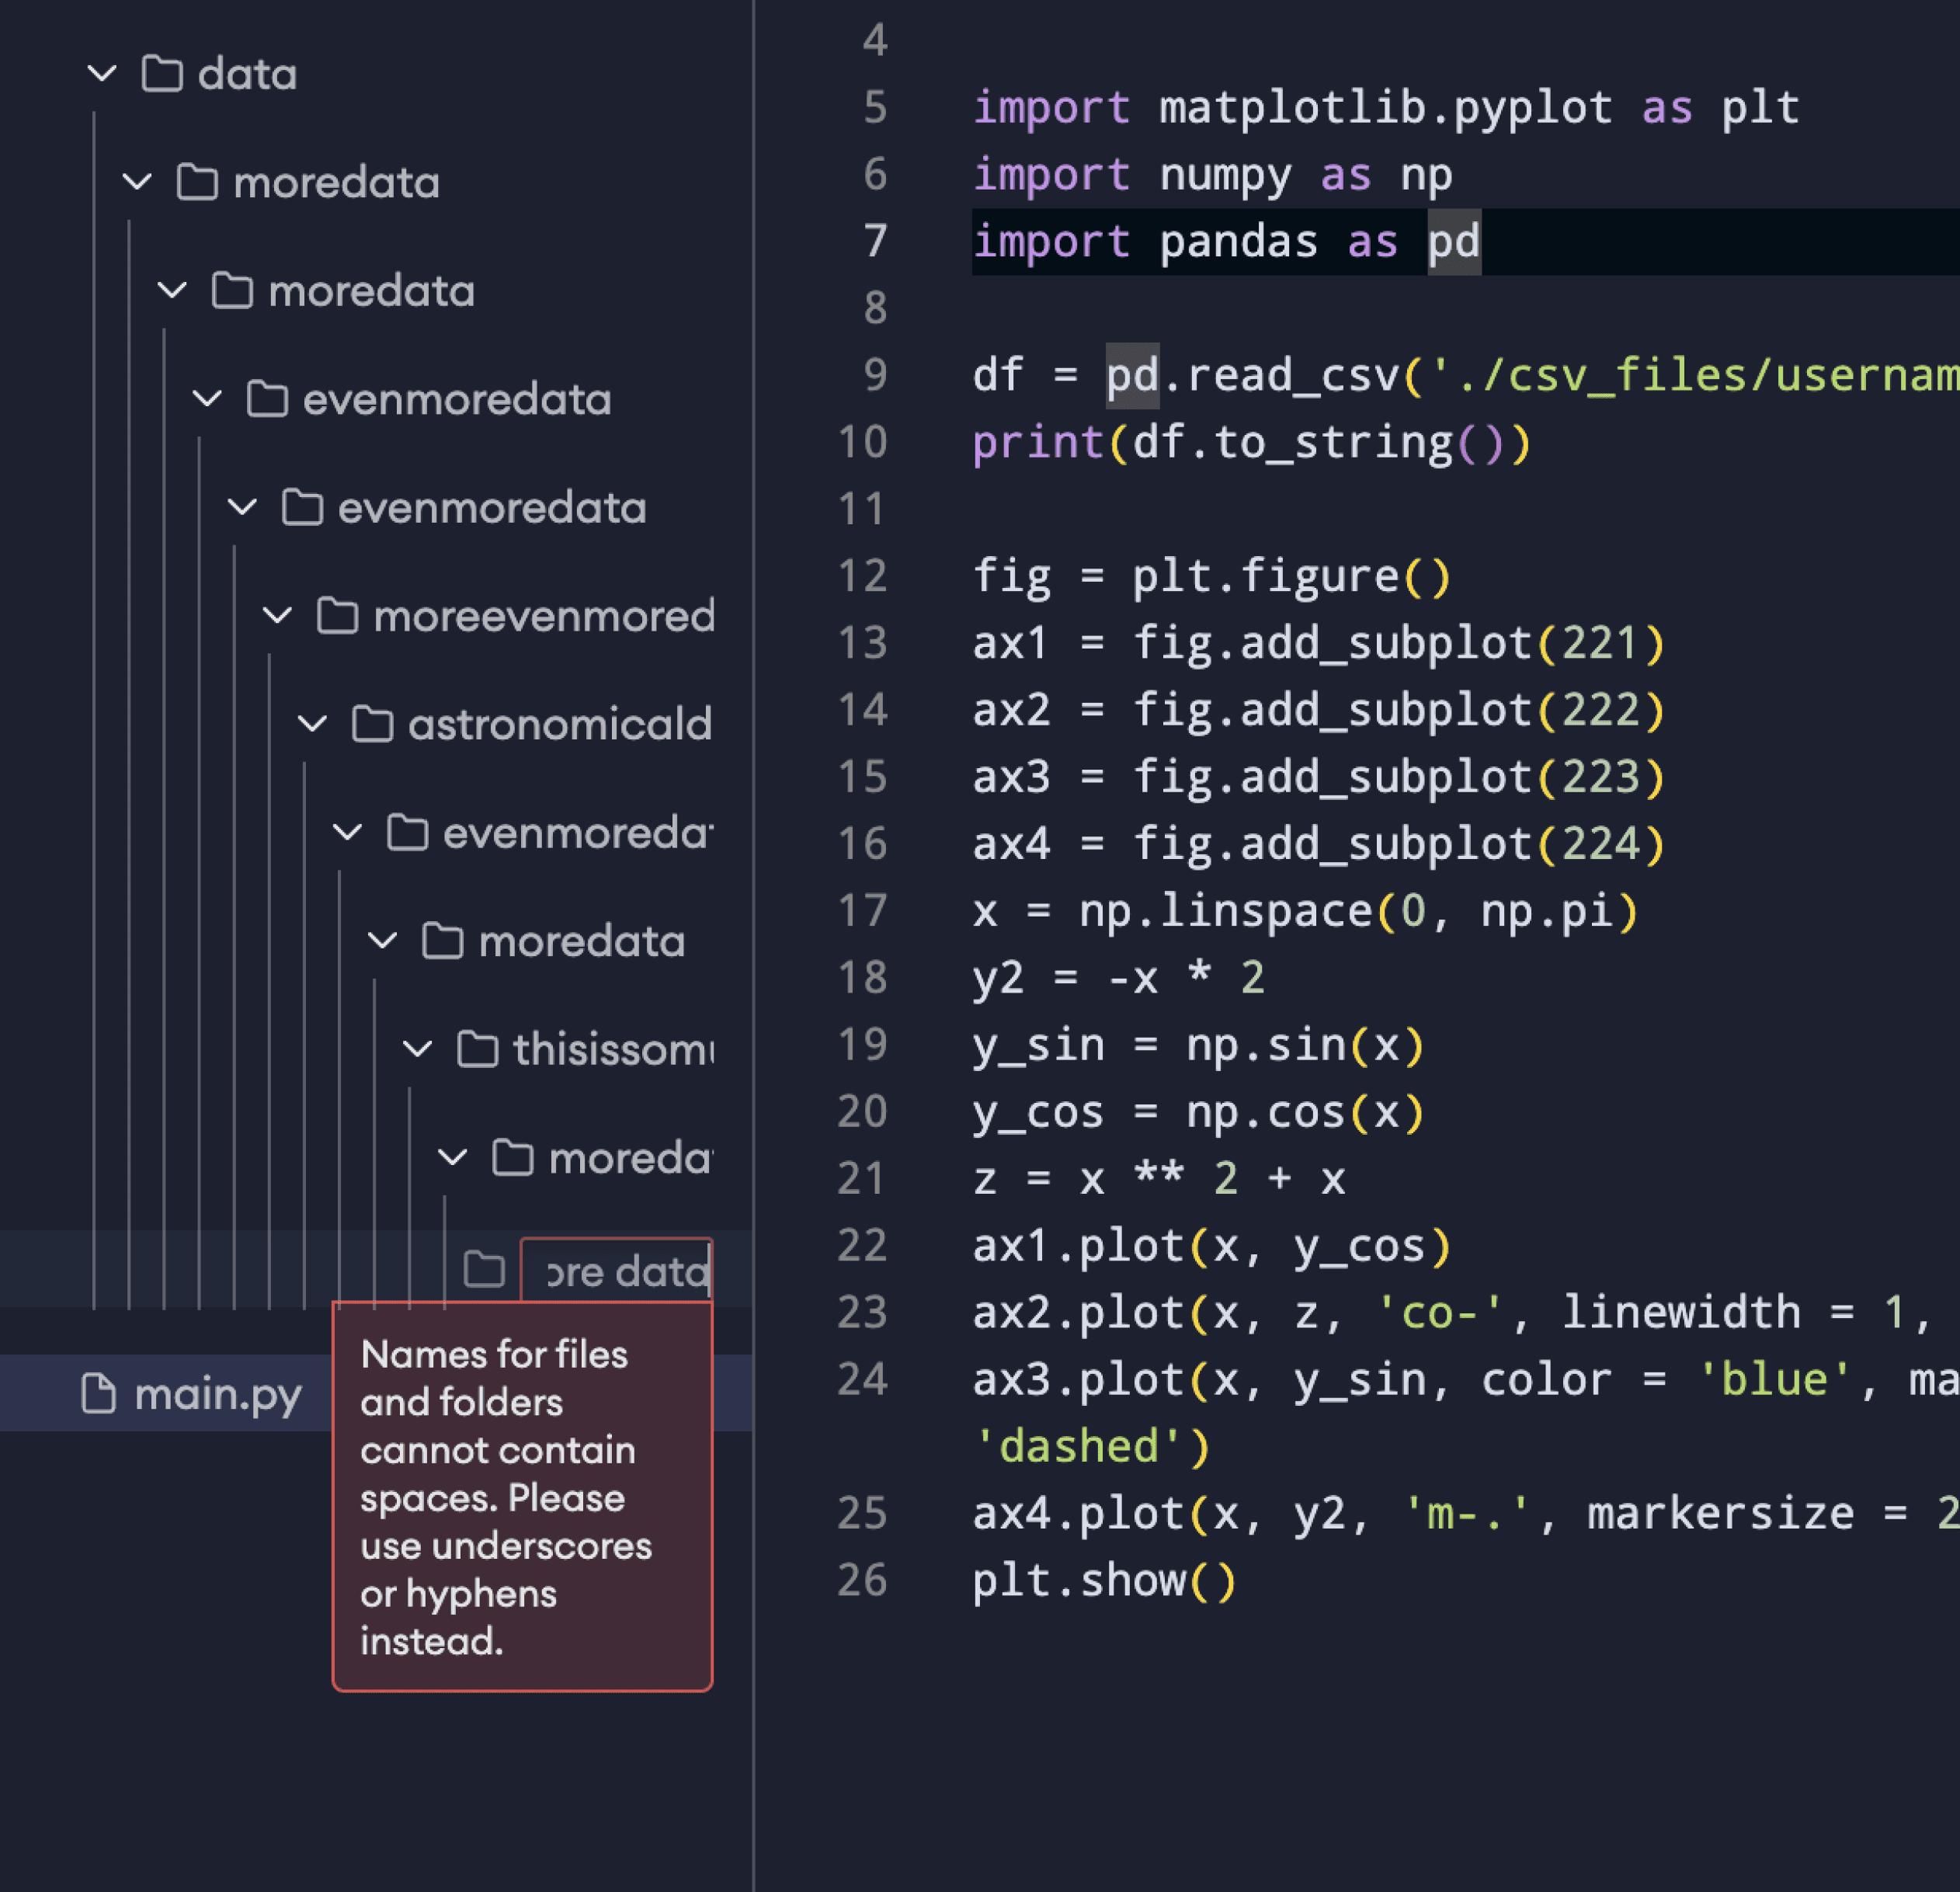Click the folder icon beside rename input
The image size is (1960, 1892).
[x=484, y=1269]
